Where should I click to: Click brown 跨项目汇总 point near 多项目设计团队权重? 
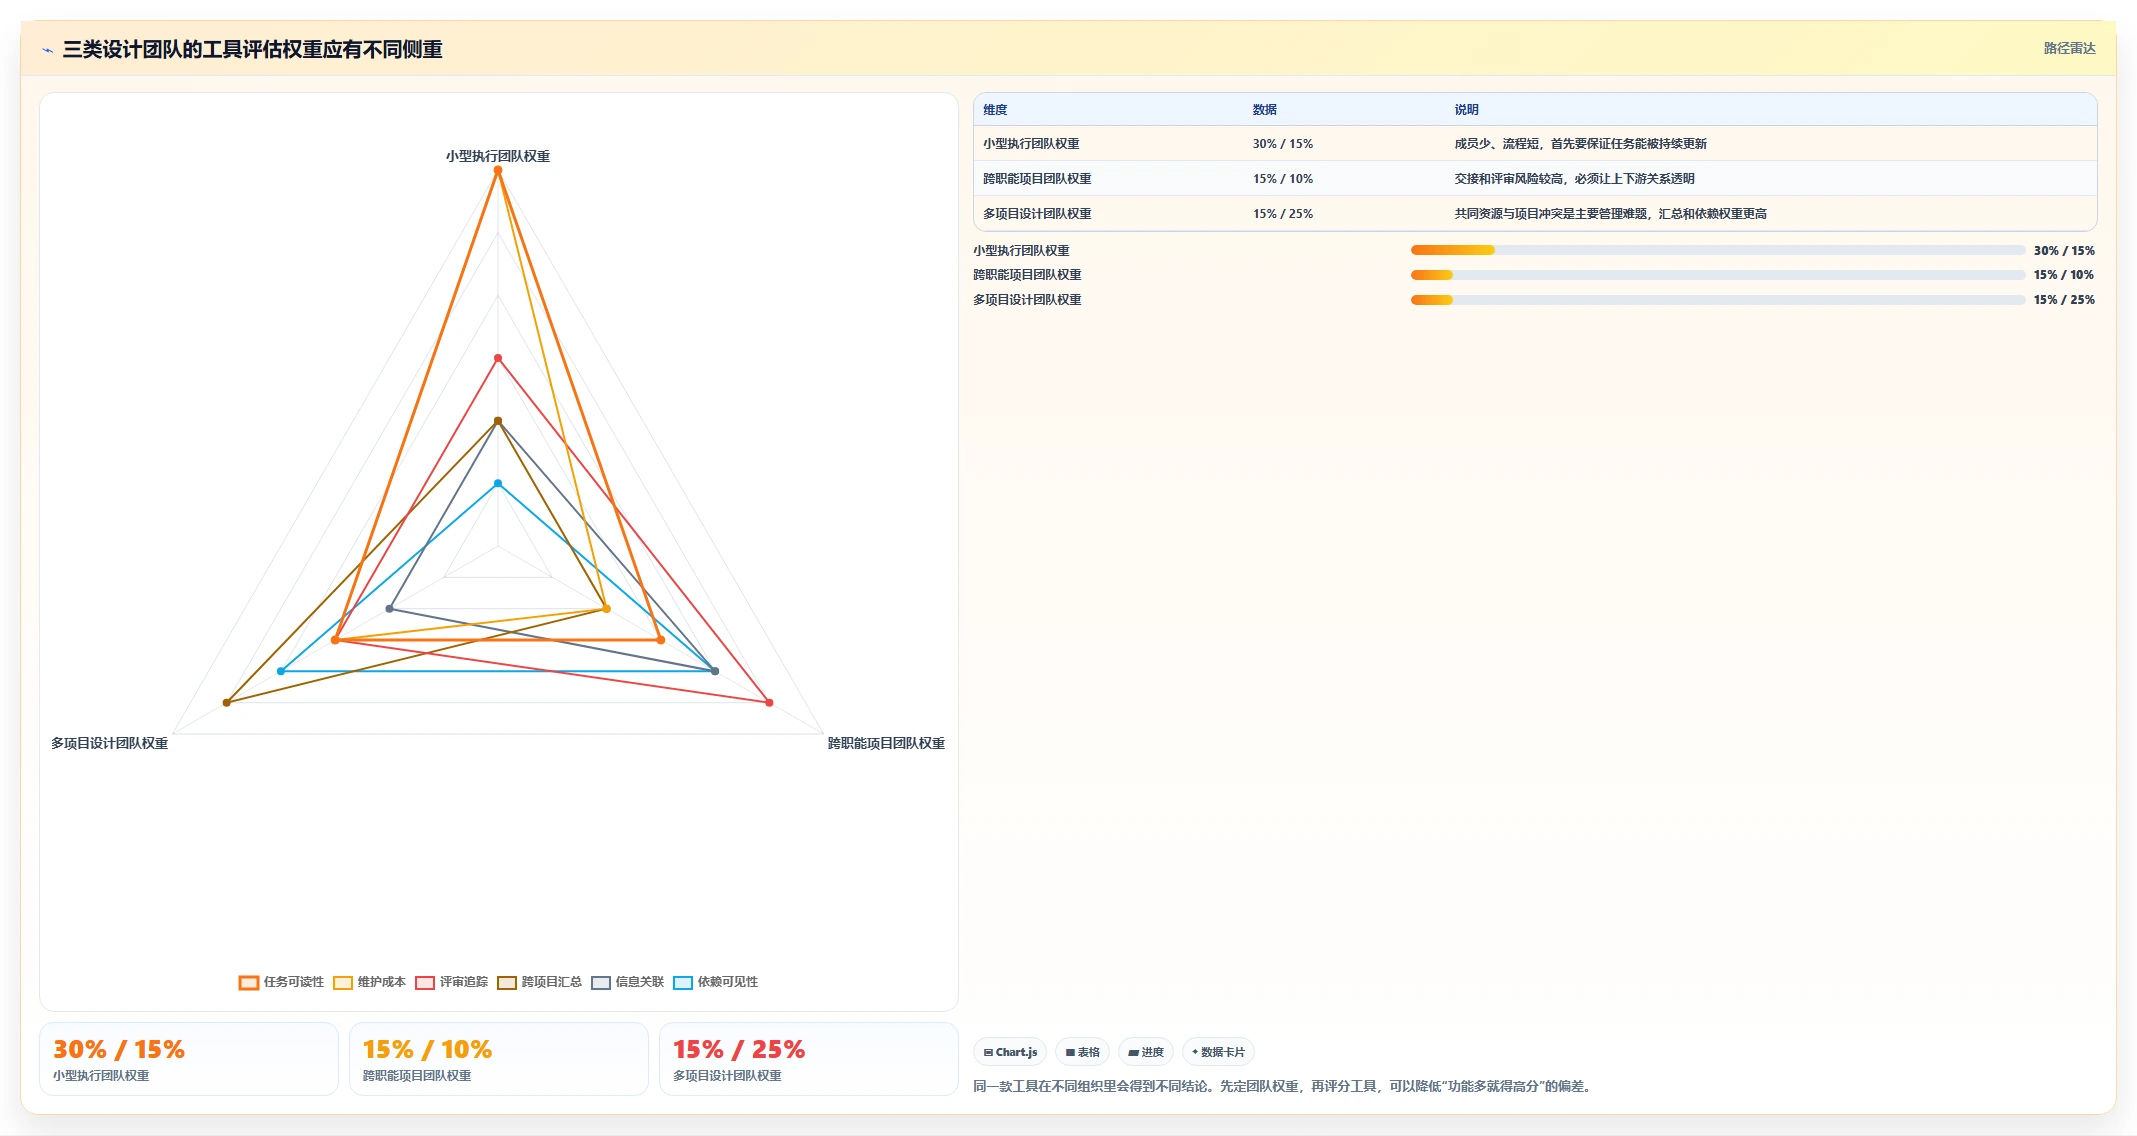227,703
